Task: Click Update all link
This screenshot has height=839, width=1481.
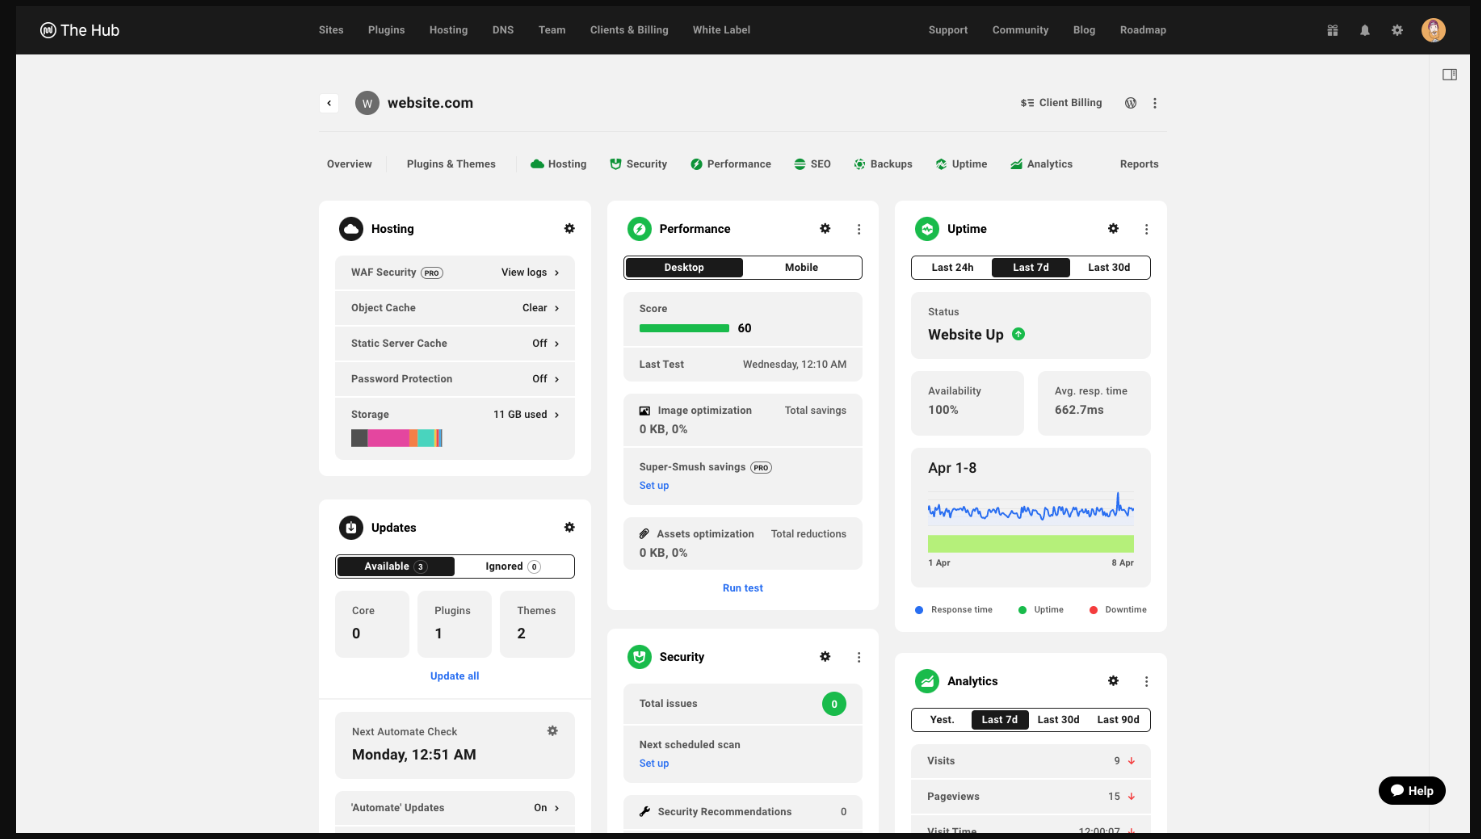Action: click(x=454, y=675)
